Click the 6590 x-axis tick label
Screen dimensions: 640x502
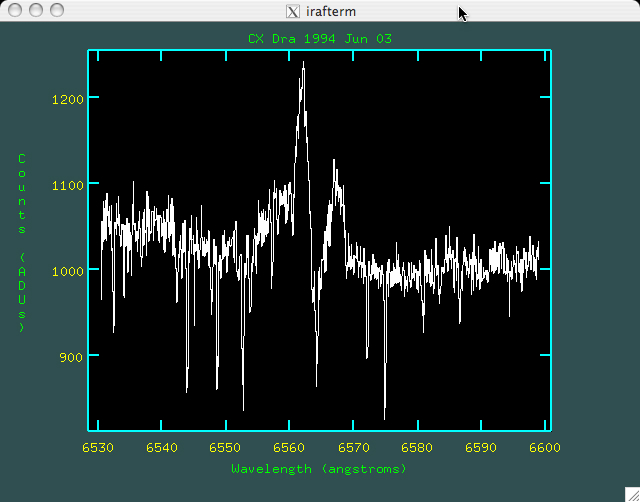pos(481,448)
